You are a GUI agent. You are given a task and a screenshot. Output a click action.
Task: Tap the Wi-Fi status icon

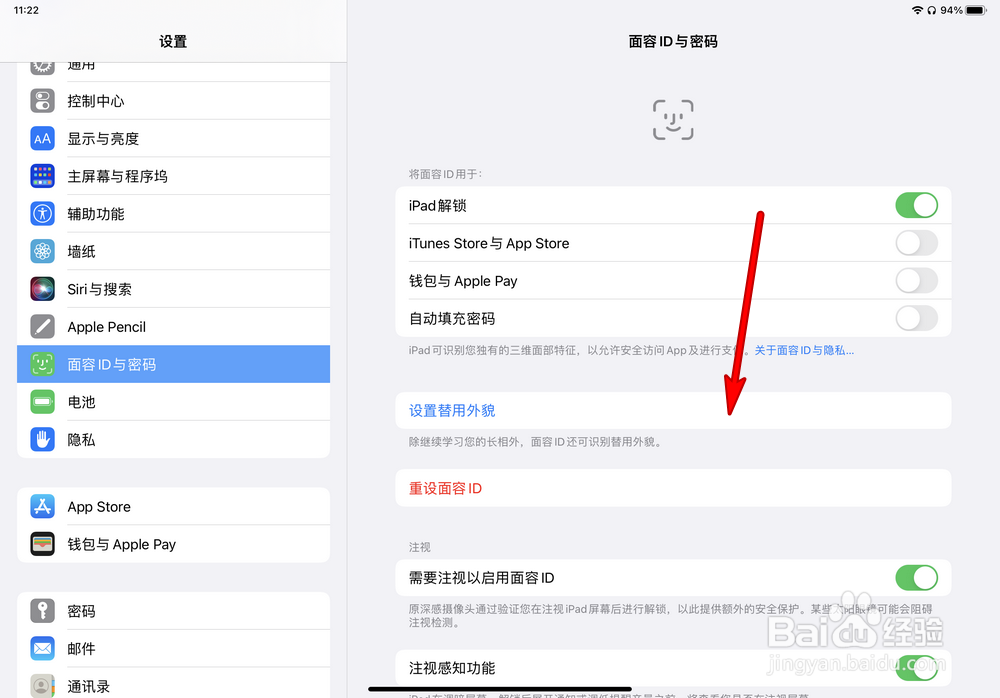click(x=917, y=10)
